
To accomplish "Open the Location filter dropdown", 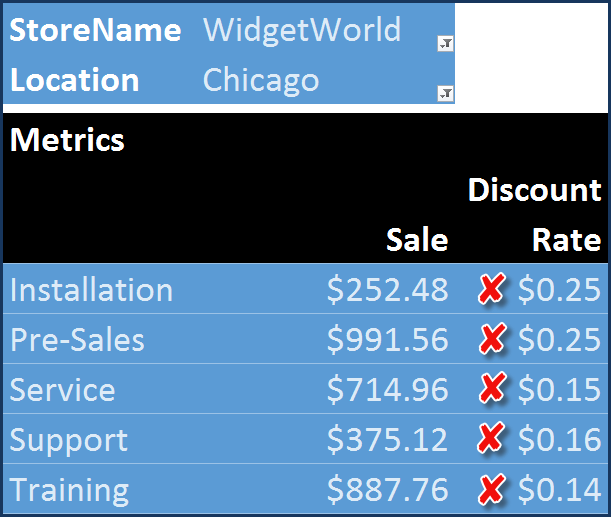I will coord(445,93).
